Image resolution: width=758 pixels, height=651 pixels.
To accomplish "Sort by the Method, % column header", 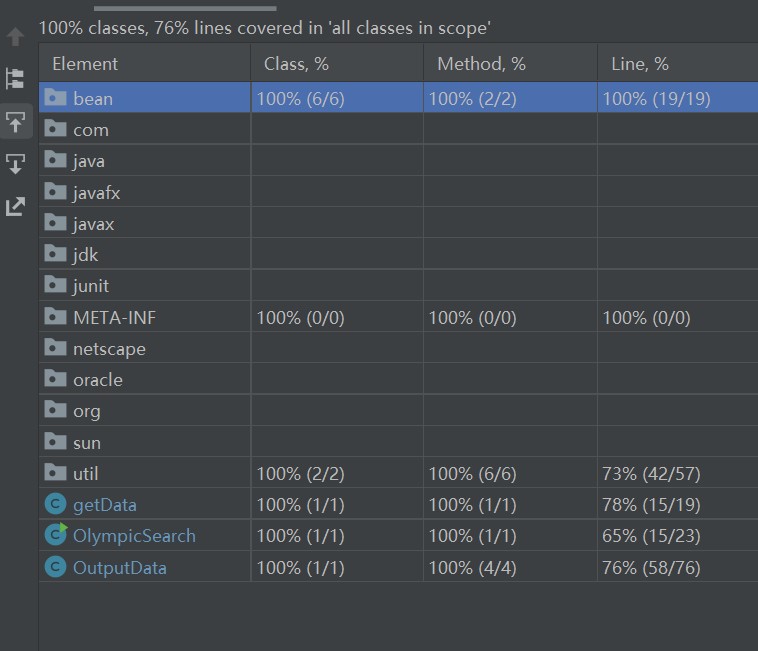I will (x=510, y=64).
